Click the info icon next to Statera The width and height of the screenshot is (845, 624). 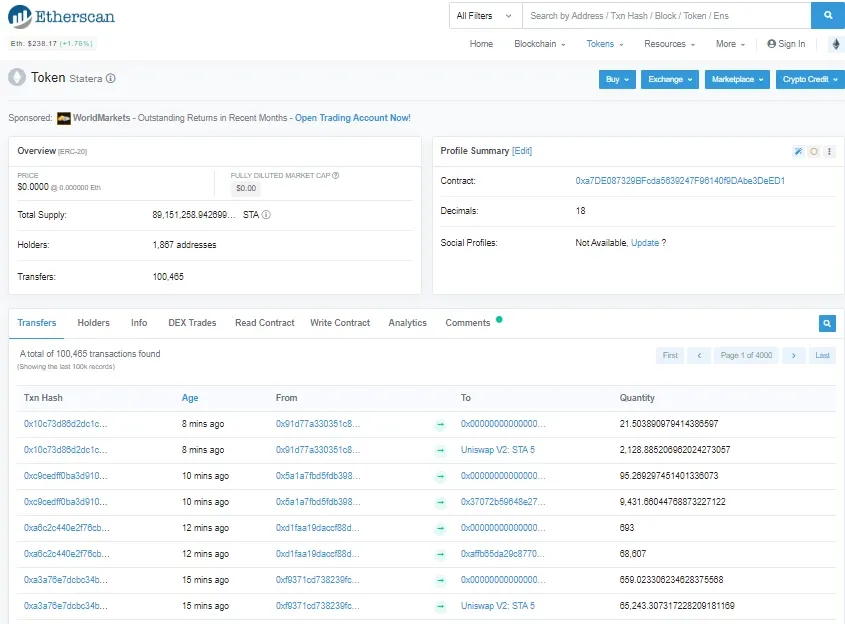(x=110, y=78)
